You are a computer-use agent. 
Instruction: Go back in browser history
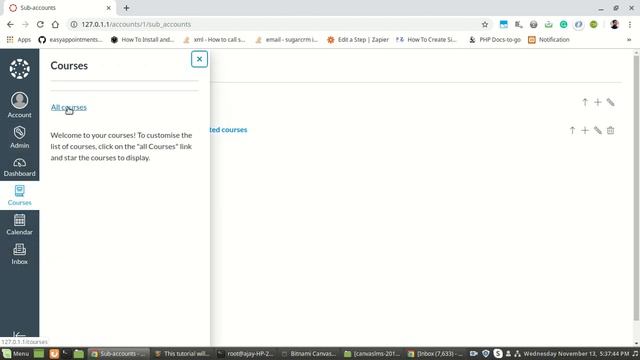coord(10,24)
